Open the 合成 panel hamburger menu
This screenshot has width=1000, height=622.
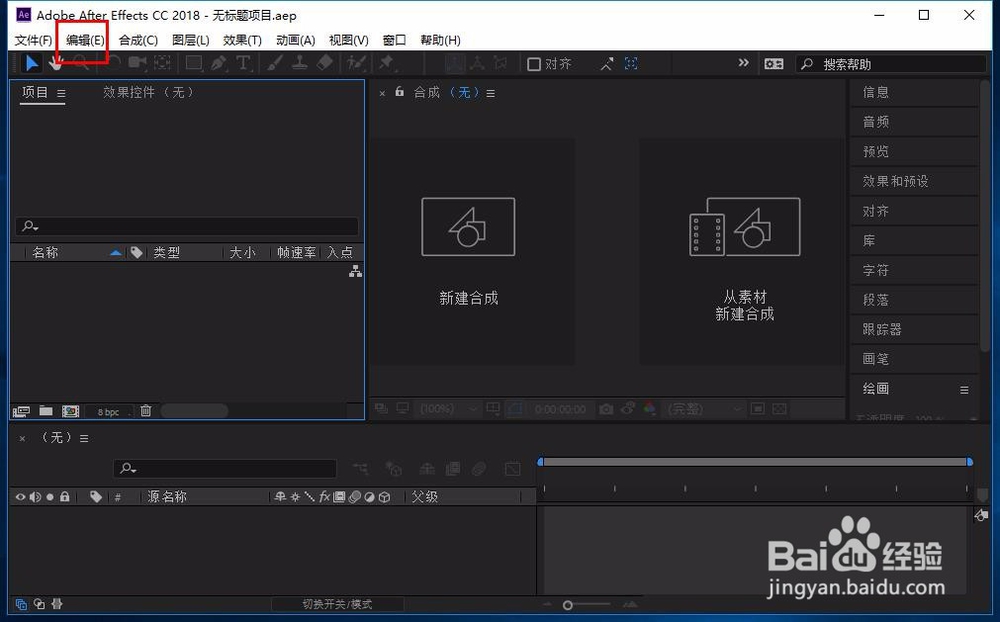pos(490,93)
